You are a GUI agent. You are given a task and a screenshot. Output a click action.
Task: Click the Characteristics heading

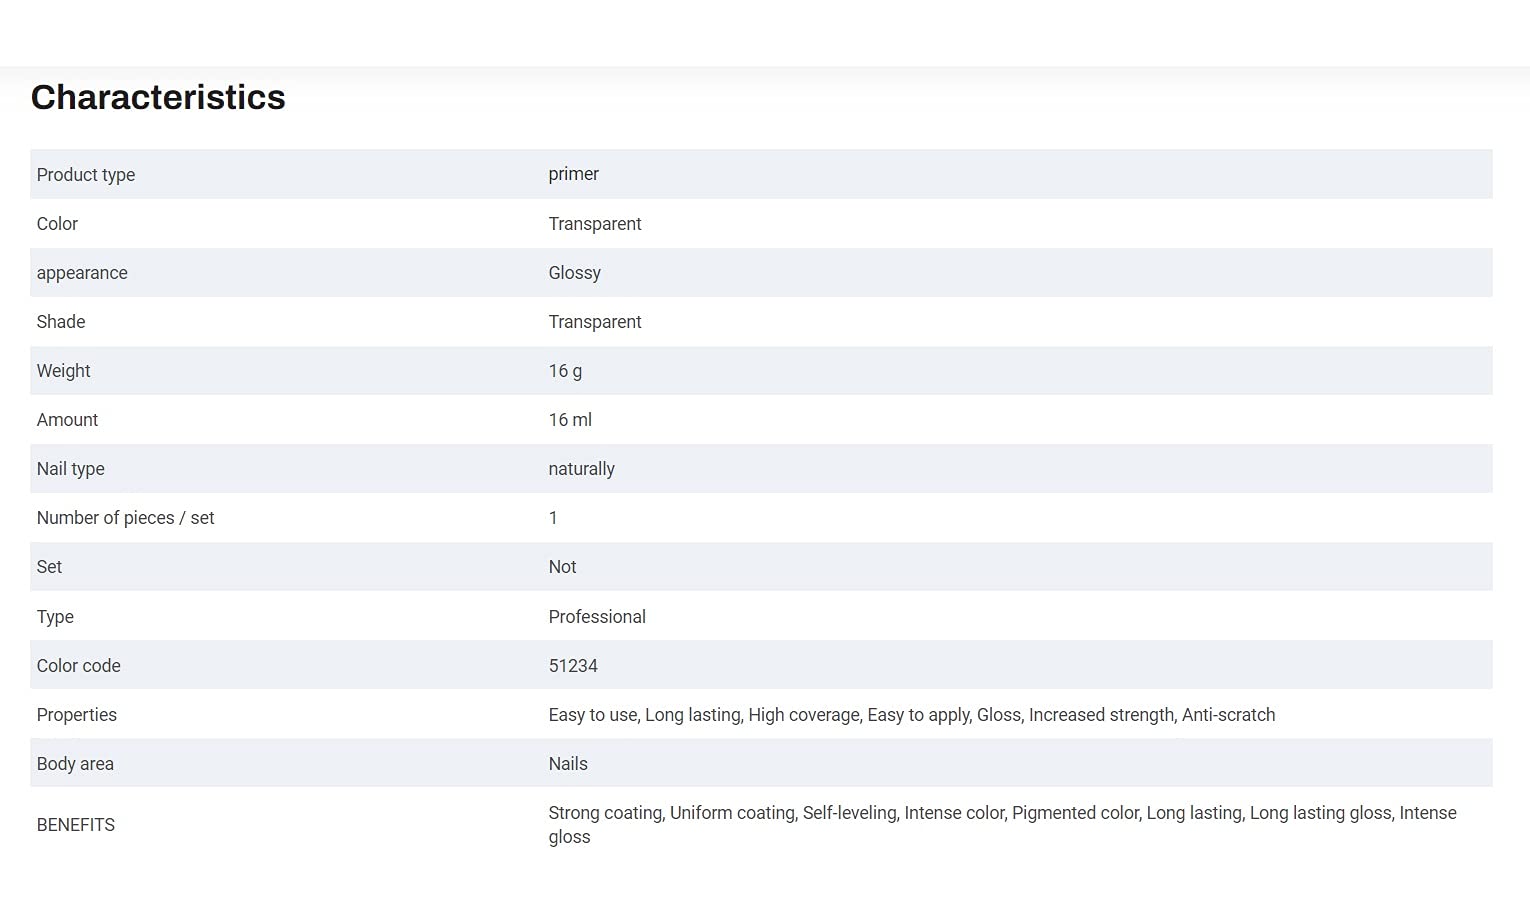158,97
